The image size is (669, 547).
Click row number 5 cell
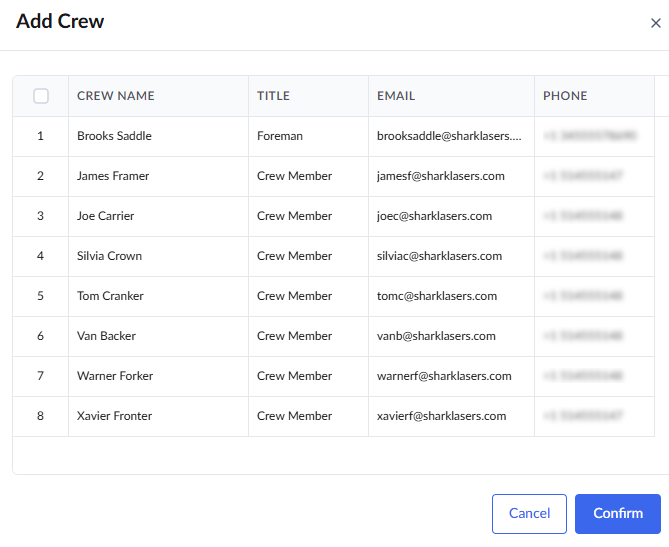[x=41, y=296]
